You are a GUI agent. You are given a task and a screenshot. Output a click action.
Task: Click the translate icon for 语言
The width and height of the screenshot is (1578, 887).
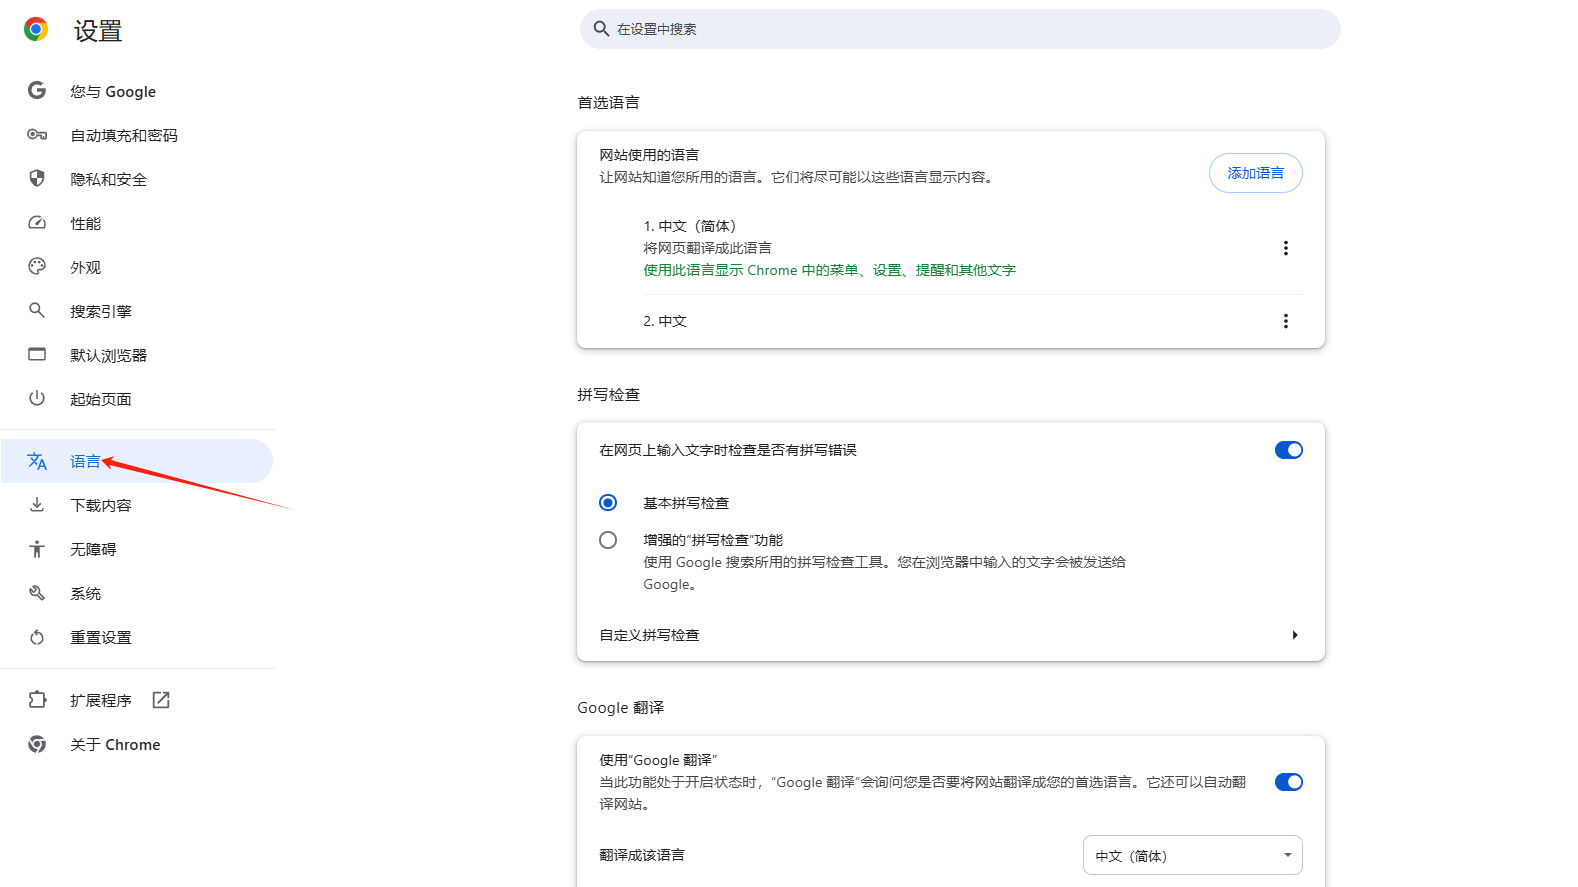coord(37,461)
